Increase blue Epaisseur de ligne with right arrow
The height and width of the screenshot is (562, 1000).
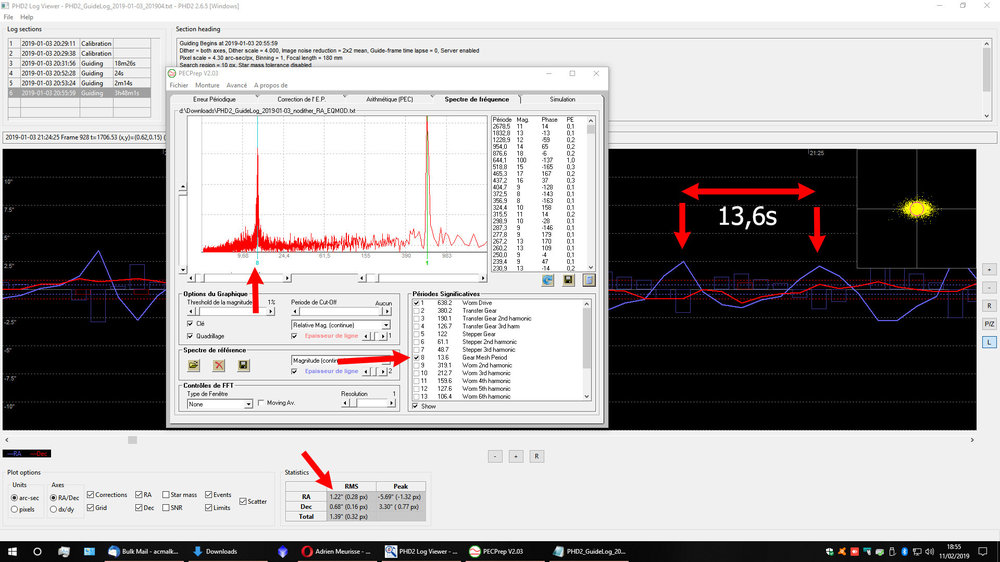(x=383, y=371)
